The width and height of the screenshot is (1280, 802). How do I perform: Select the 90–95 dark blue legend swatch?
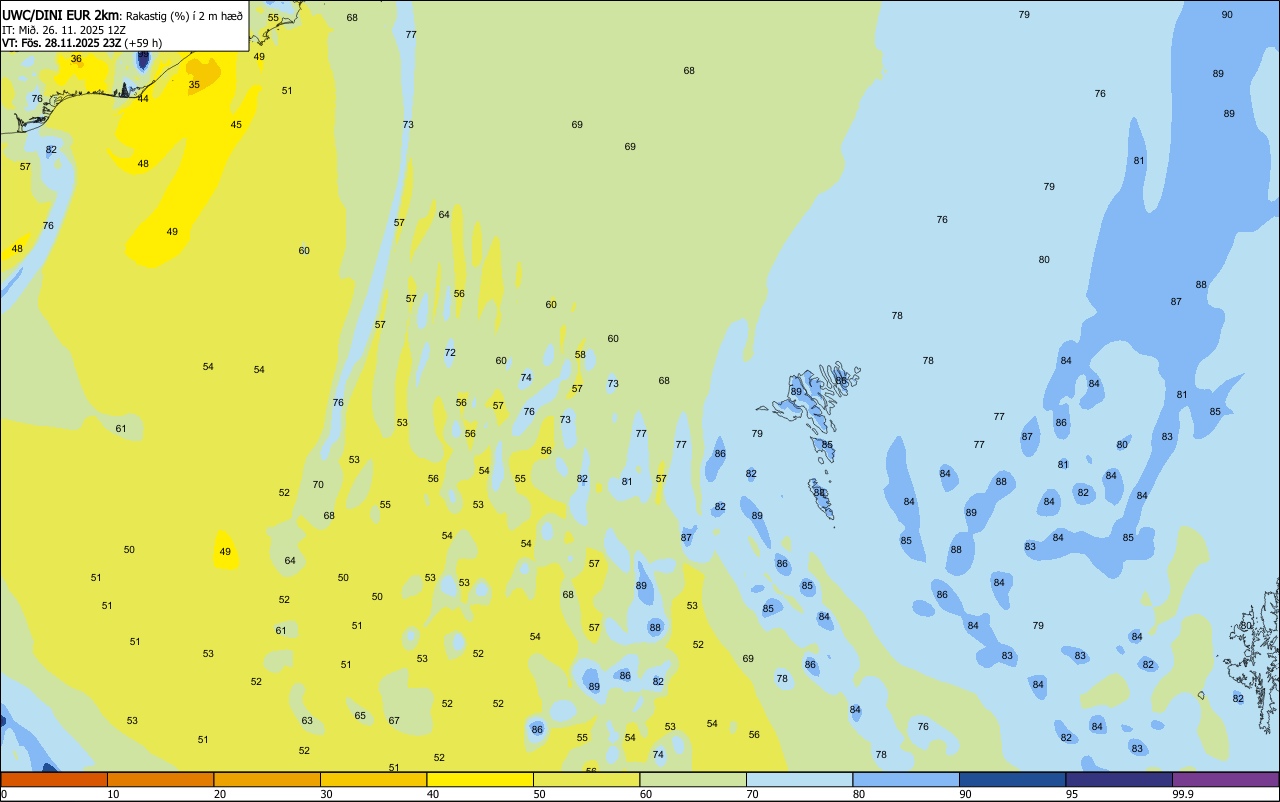pyautogui.click(x=1012, y=779)
